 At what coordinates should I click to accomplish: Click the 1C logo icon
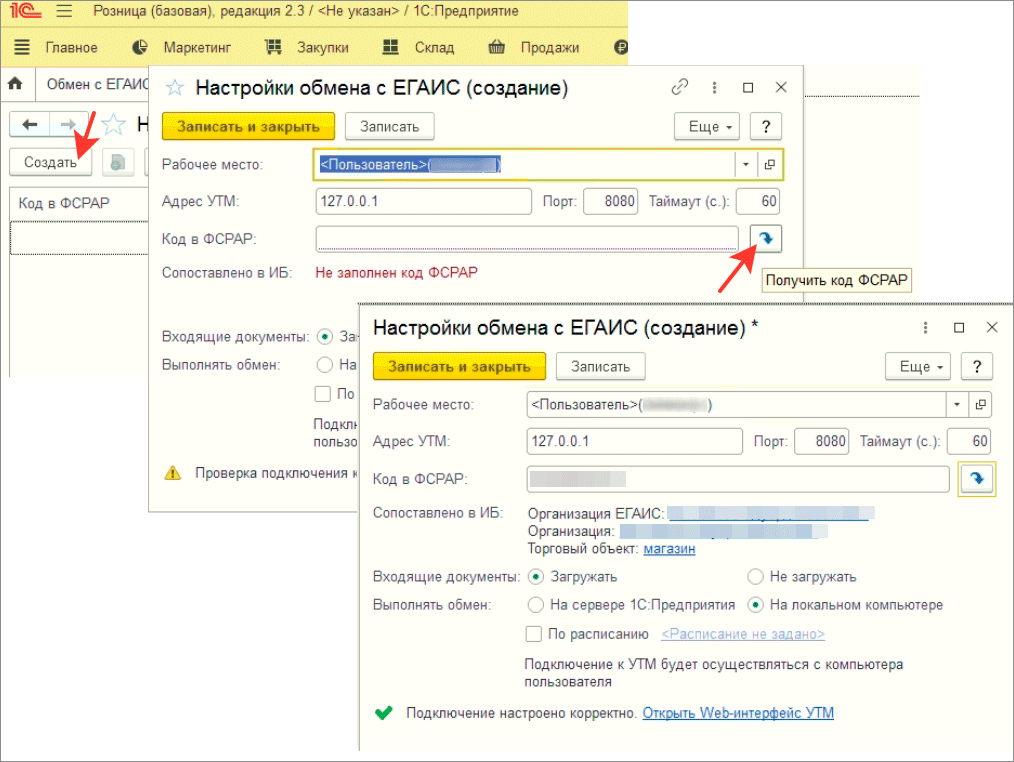click(26, 11)
